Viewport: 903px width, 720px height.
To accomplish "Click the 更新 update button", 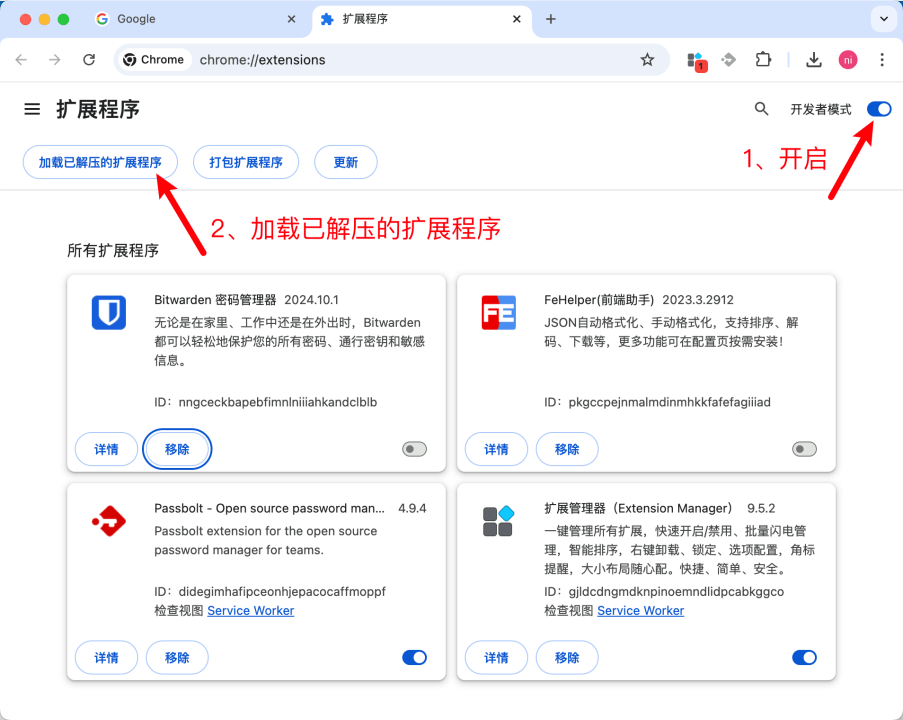I will [x=346, y=162].
